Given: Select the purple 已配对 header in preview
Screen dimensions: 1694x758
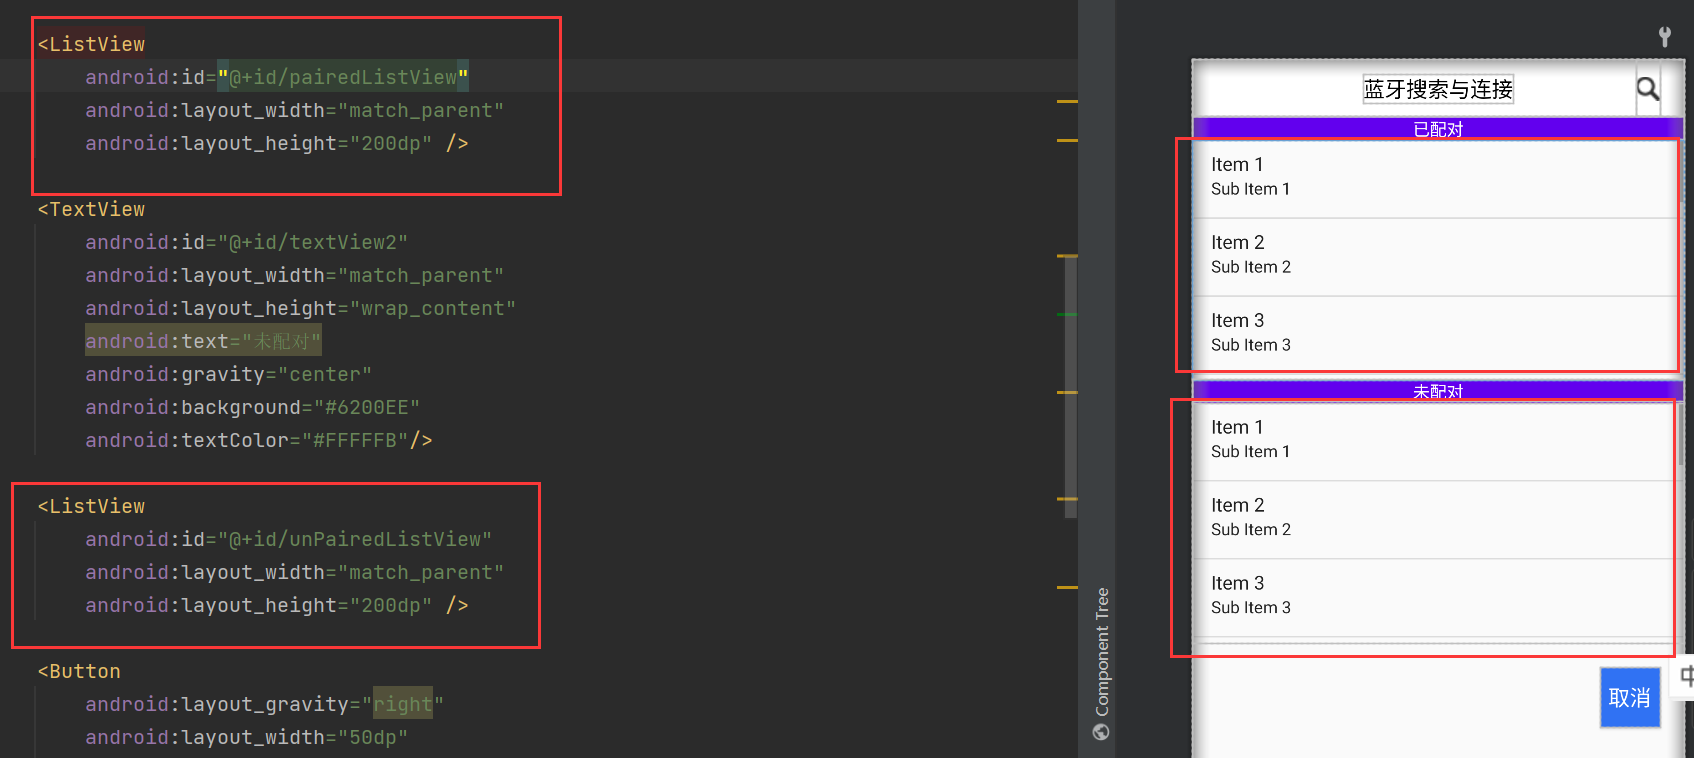Looking at the screenshot, I should tap(1438, 128).
